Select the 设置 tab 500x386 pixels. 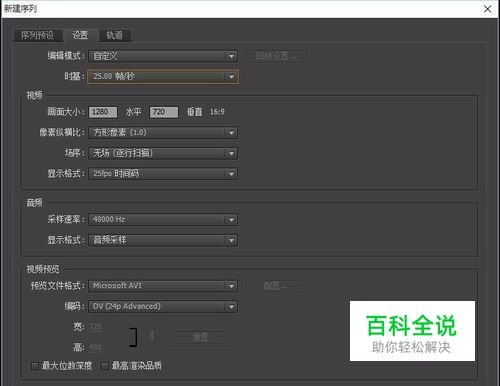coord(80,35)
